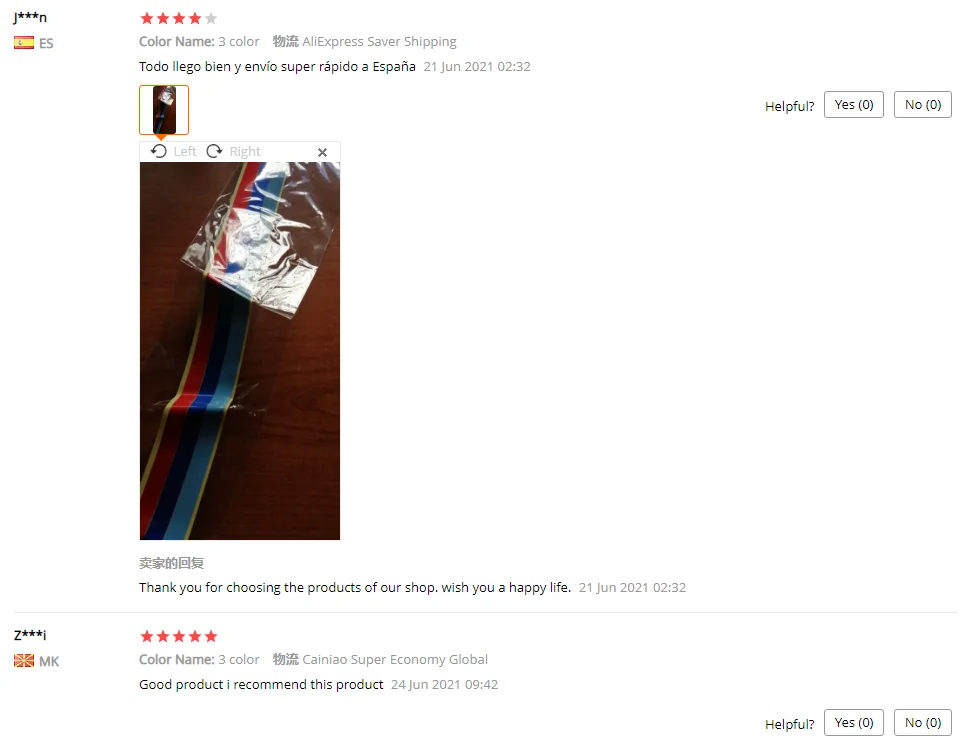Click the Cainiao Super Economy Global text
This screenshot has height=742, width=968.
[x=395, y=659]
